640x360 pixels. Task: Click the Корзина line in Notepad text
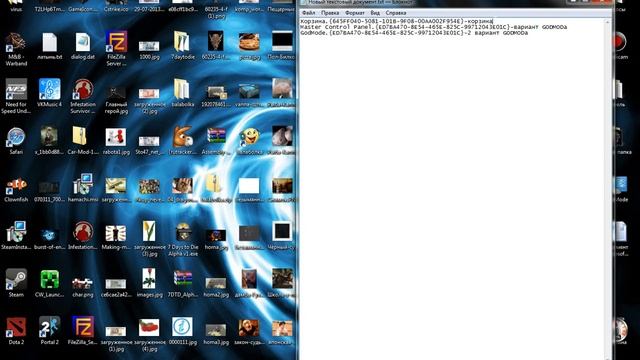(397, 21)
